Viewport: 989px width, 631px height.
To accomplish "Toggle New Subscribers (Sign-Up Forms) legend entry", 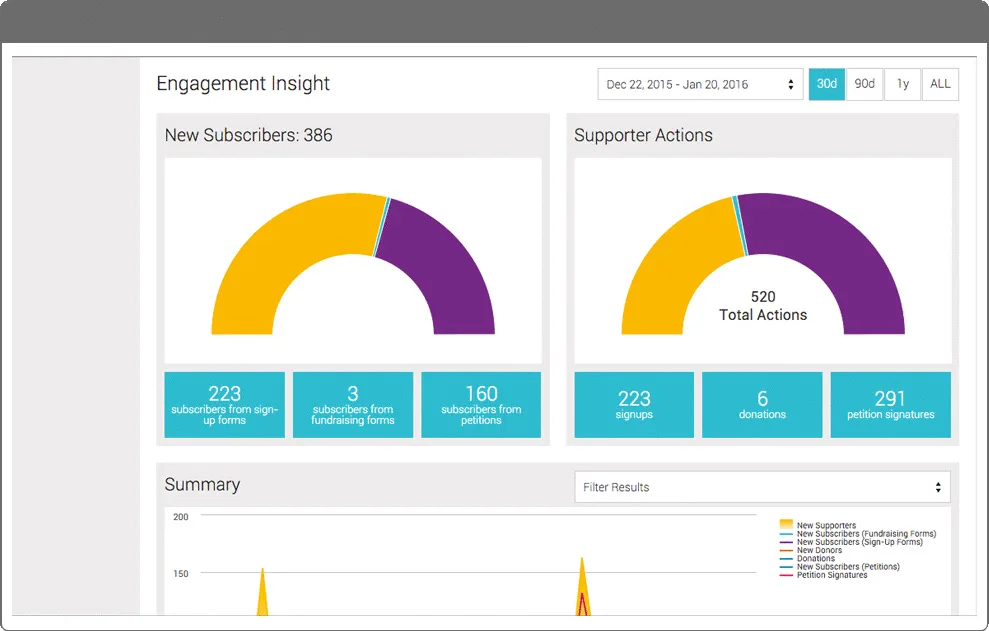I will pos(851,542).
